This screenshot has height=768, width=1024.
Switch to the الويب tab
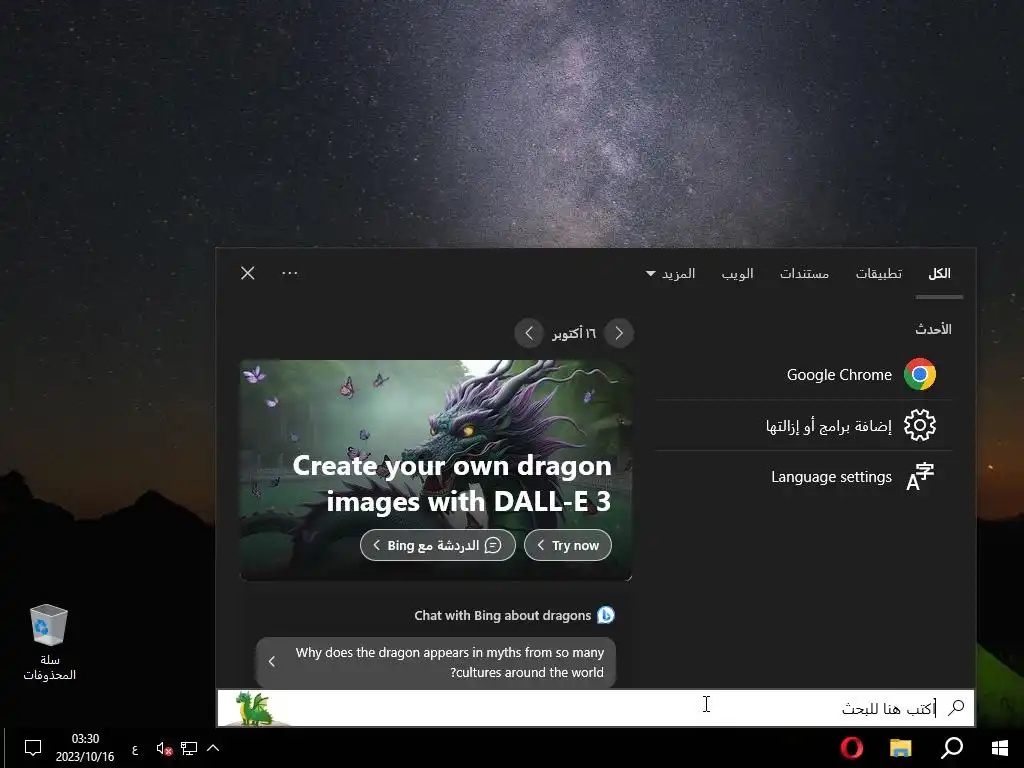737,274
